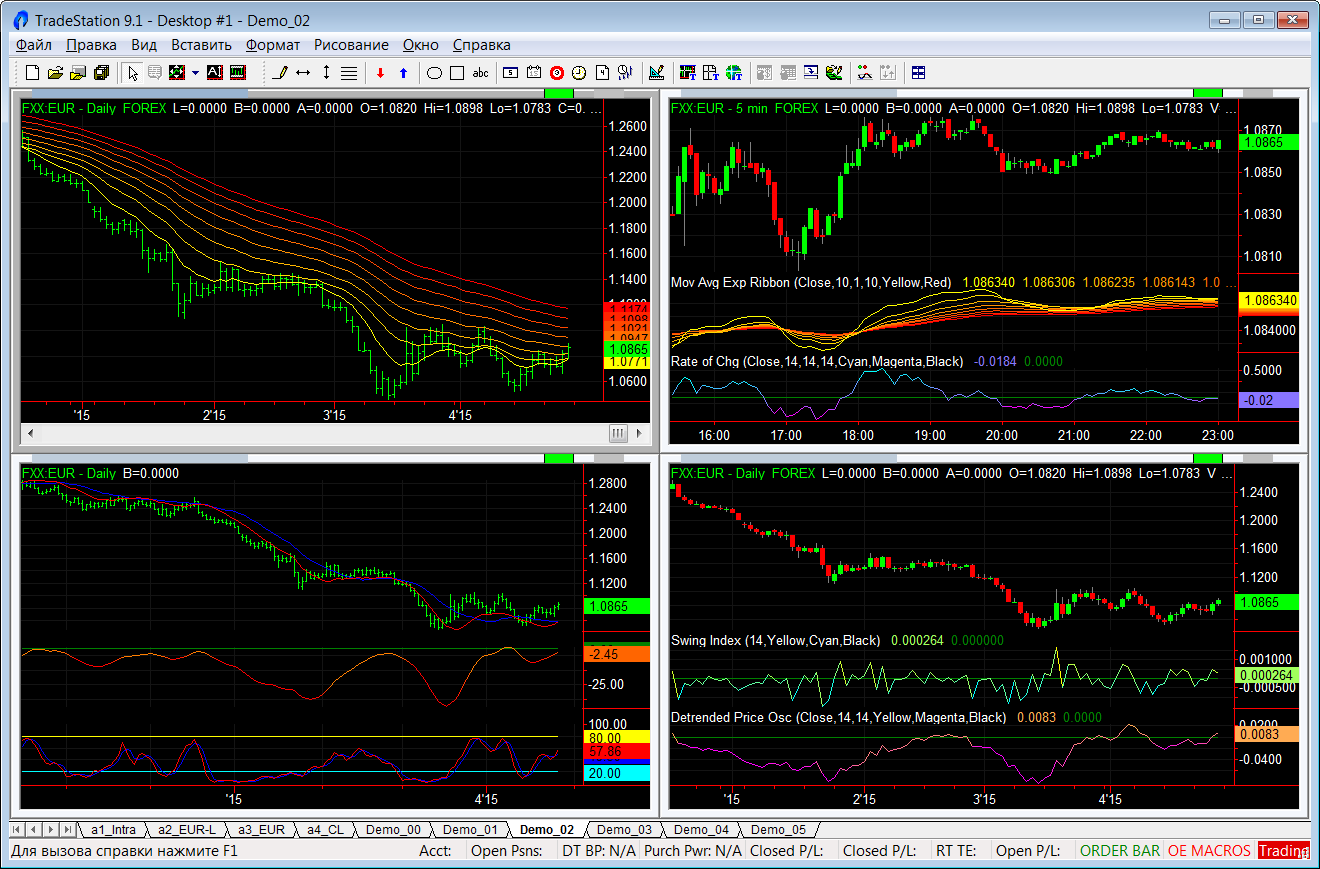This screenshot has height=869, width=1320.
Task: Click the 'Rate of Chg' indicator label
Action: (817, 361)
